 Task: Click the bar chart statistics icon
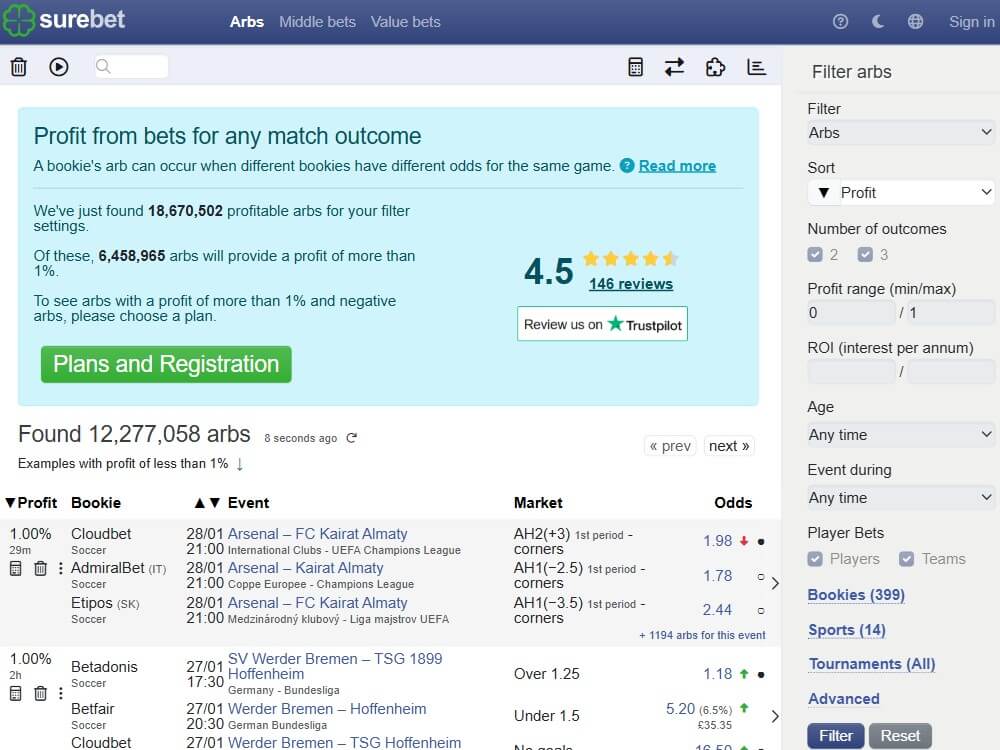pos(756,66)
